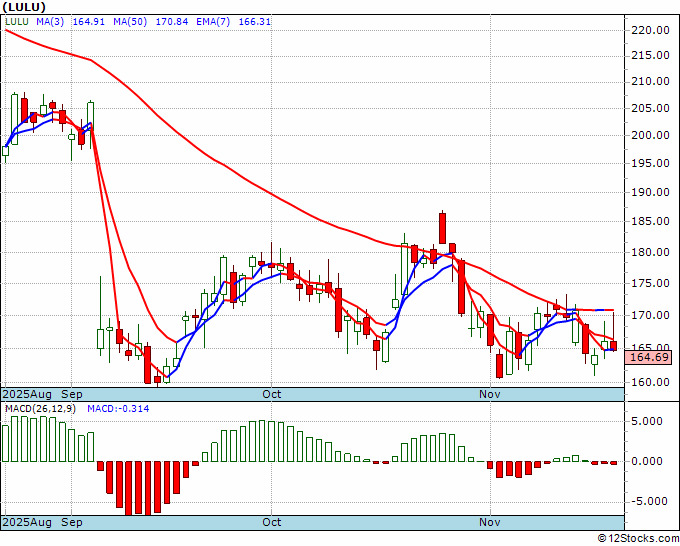Click the current price tag 164.69
The width and height of the screenshot is (680, 546).
[647, 357]
